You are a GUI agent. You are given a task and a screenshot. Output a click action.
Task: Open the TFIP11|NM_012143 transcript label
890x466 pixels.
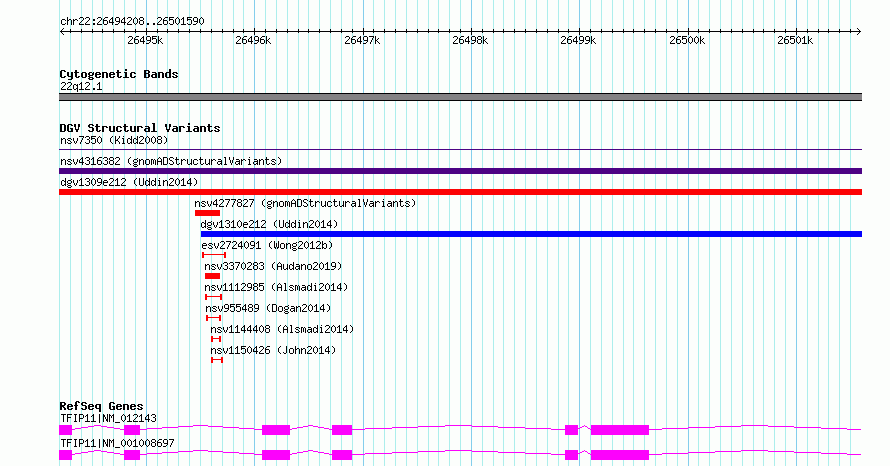[x=108, y=418]
